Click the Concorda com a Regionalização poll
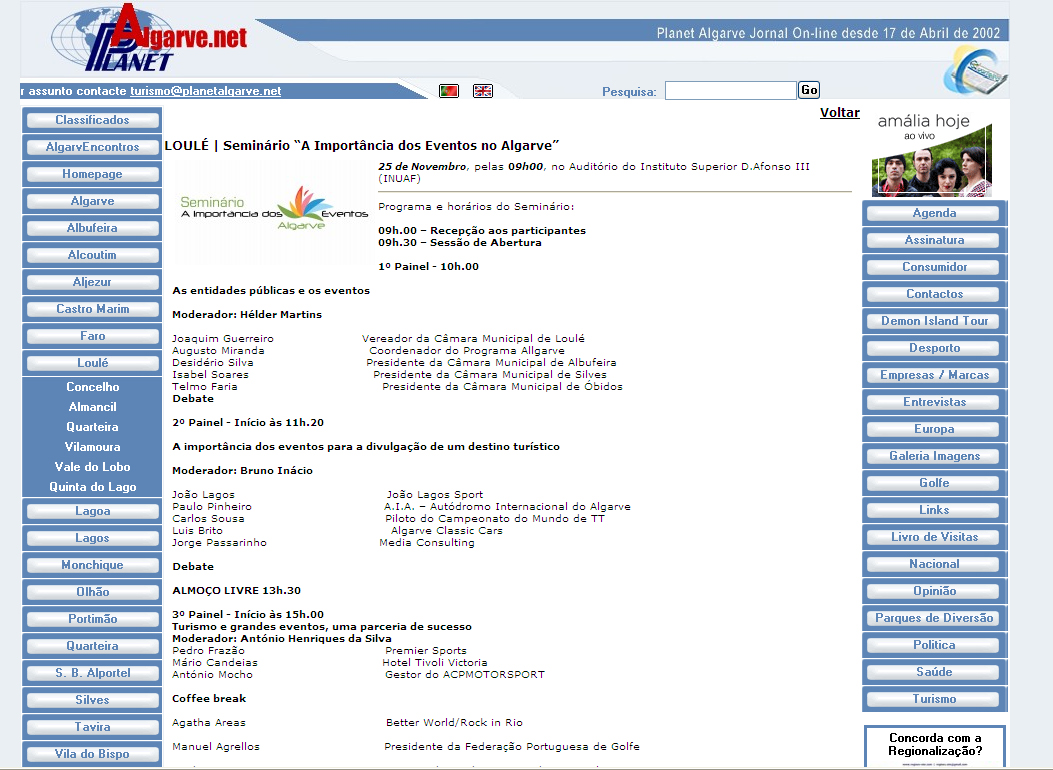Viewport: 1053px width, 770px height. [x=934, y=745]
